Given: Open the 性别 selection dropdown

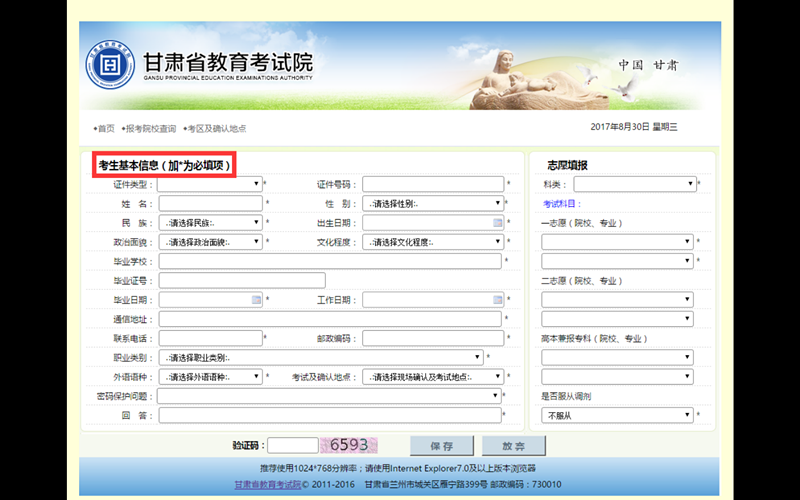Looking at the screenshot, I should tap(433, 203).
